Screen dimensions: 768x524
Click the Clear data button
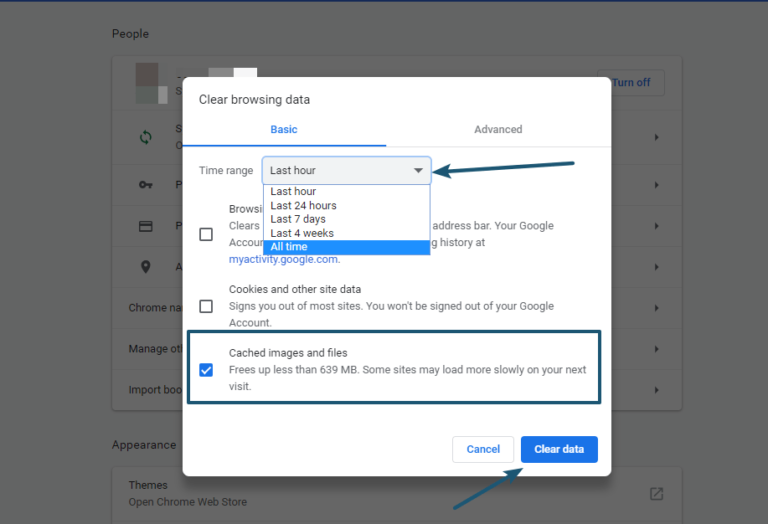559,449
